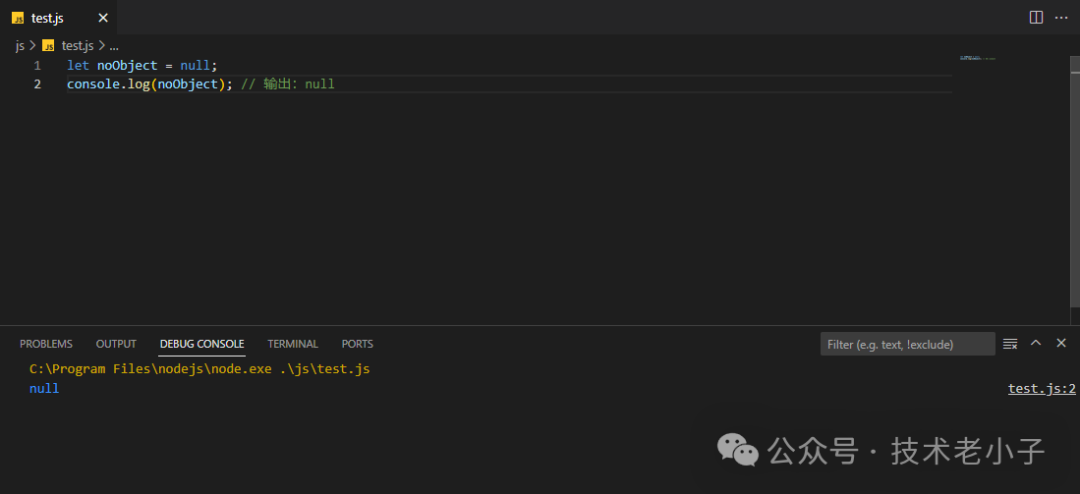Open the TERMINAL tab
1080x494 pixels.
(x=292, y=344)
